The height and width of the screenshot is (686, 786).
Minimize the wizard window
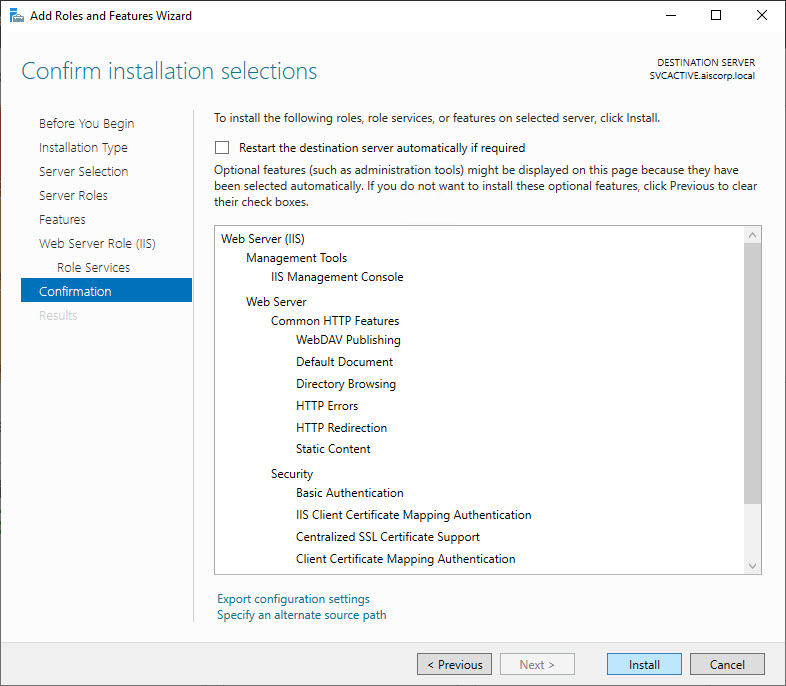pos(670,15)
